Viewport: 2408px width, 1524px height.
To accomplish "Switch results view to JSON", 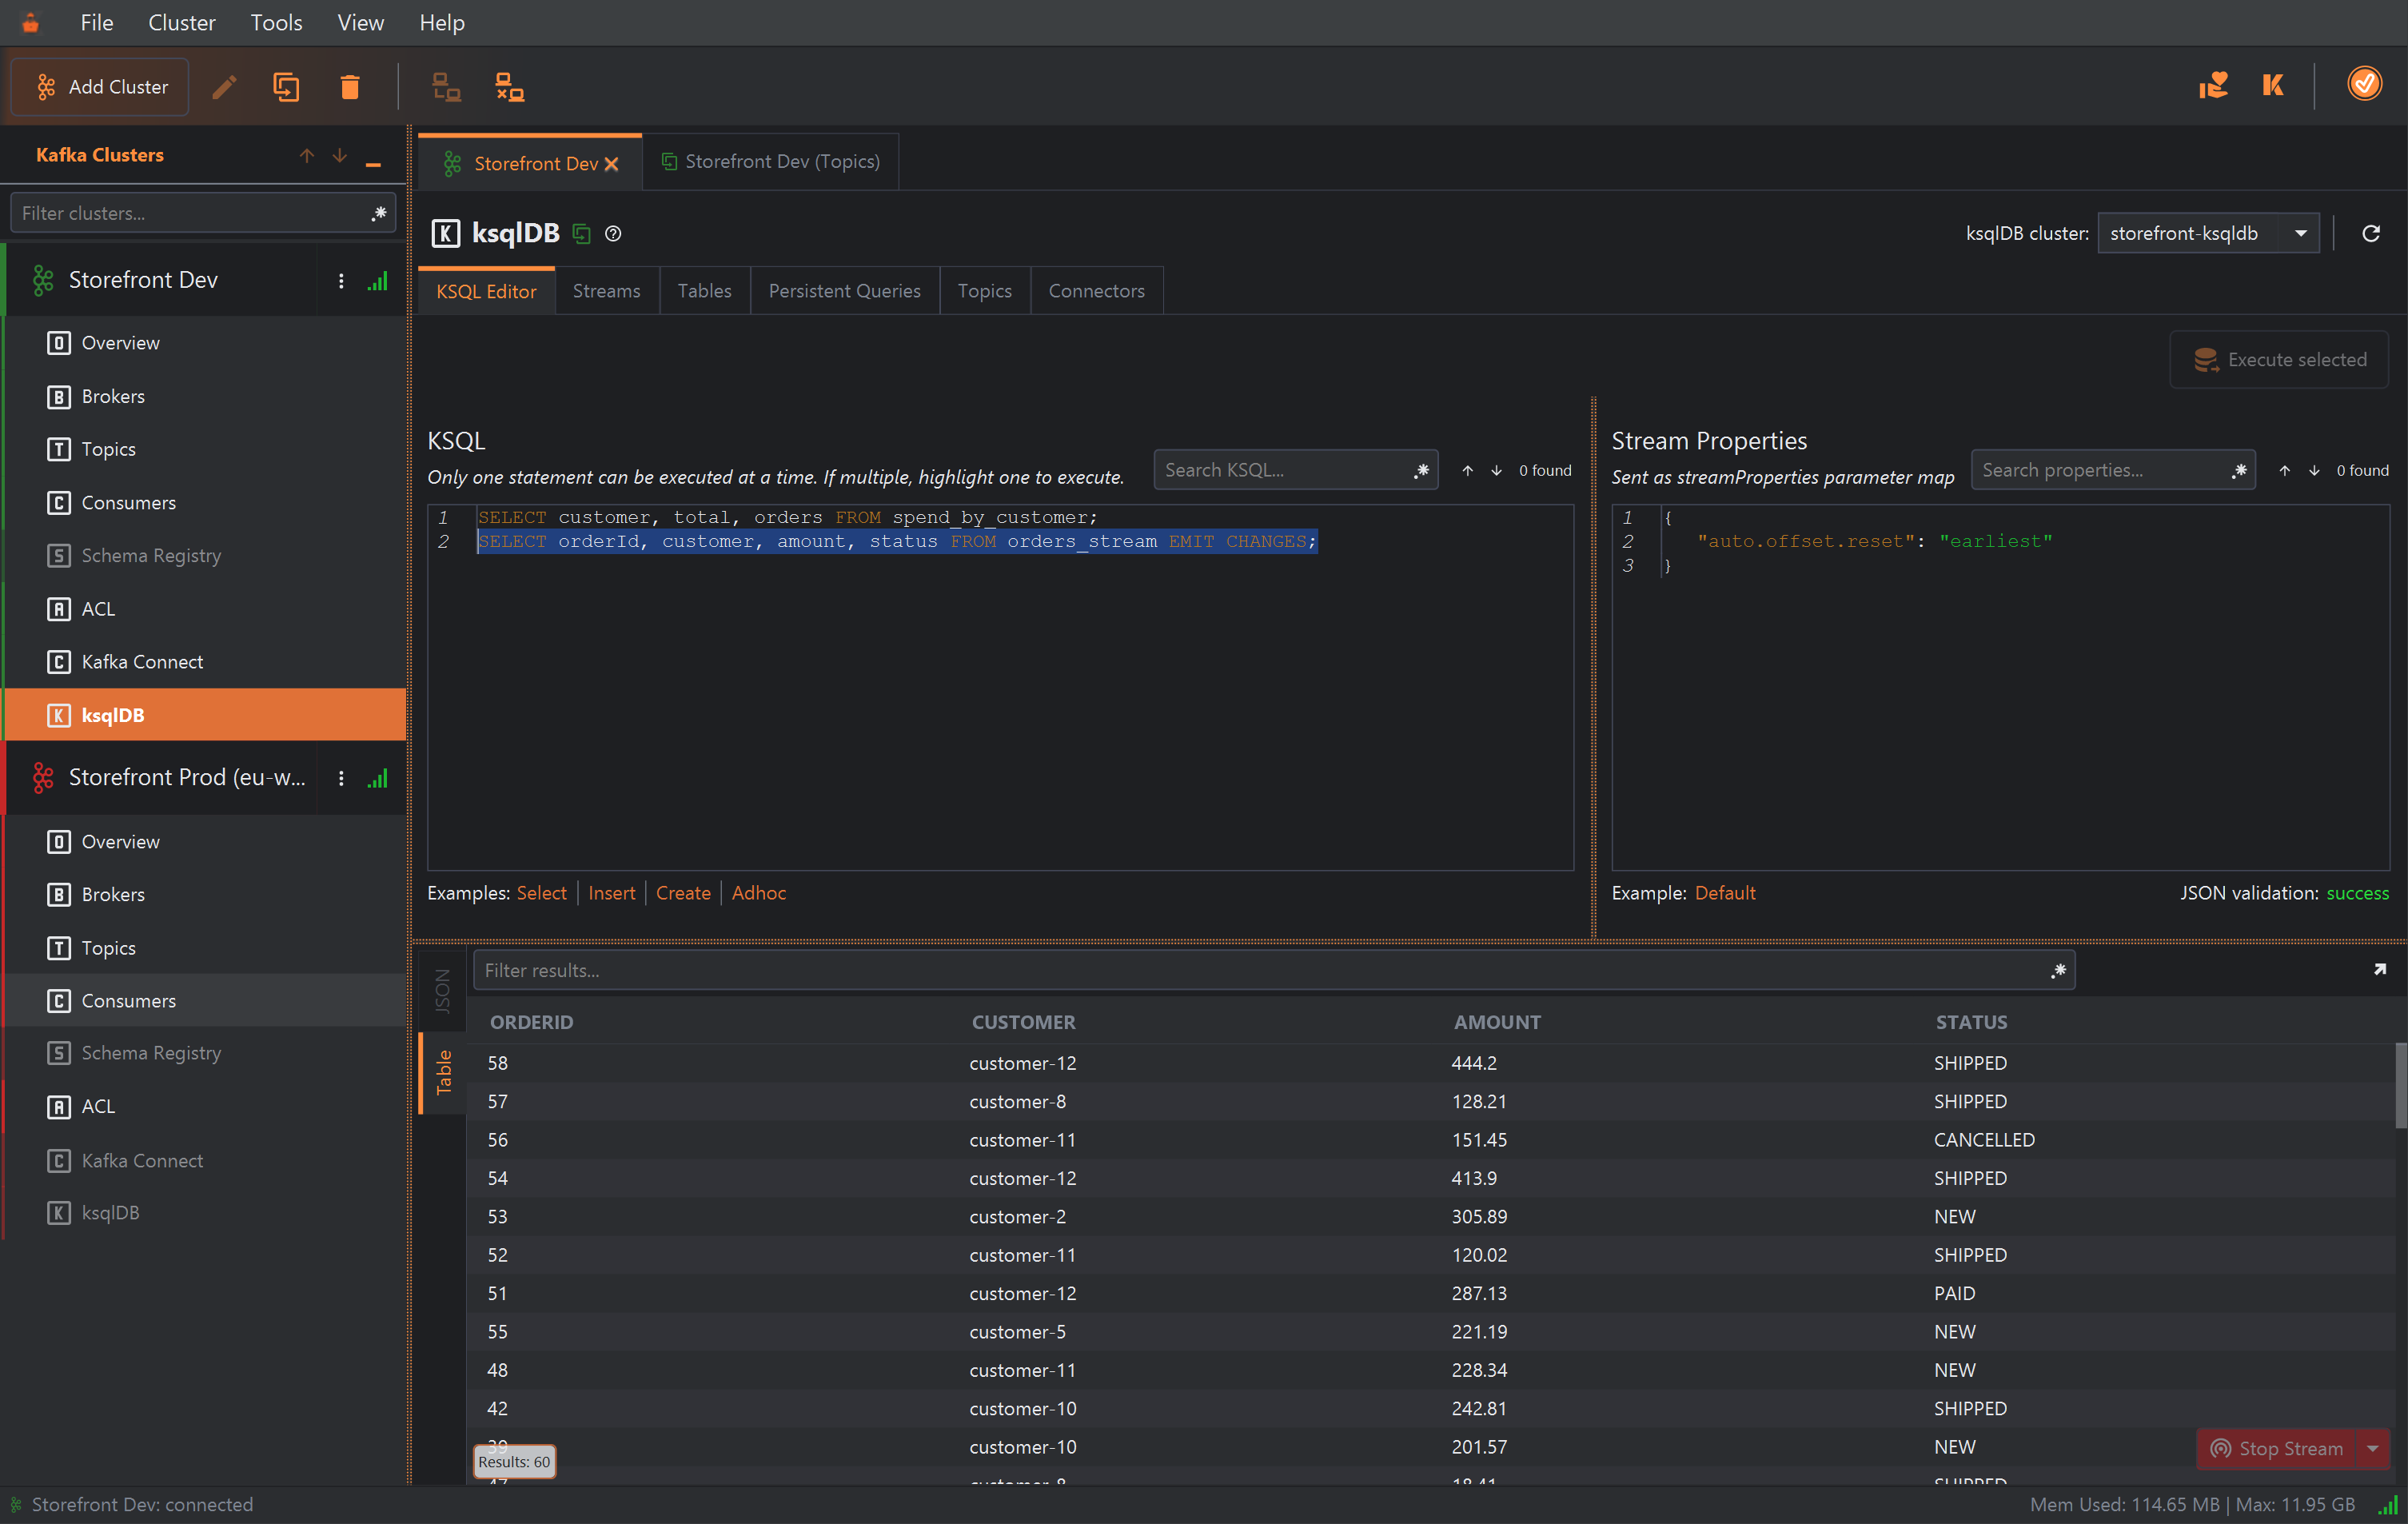I will tap(442, 990).
